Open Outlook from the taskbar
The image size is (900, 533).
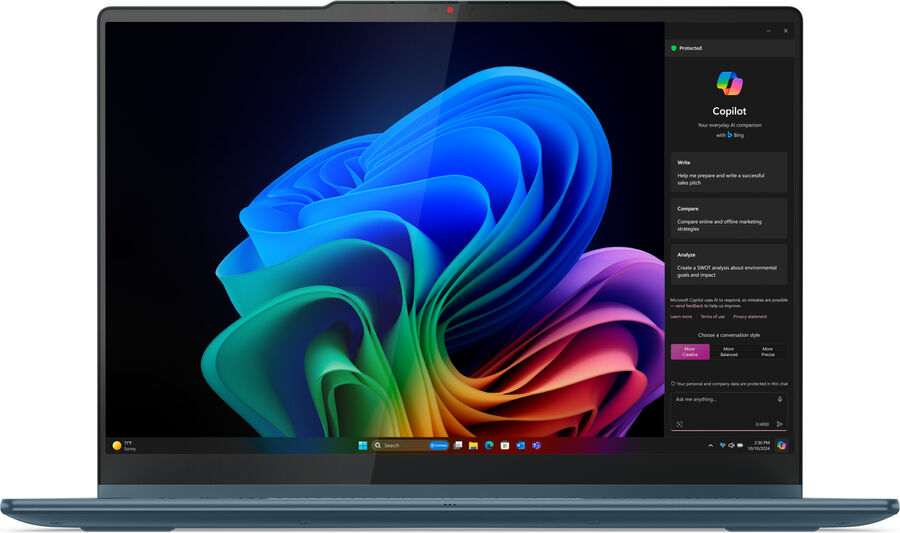click(x=521, y=445)
